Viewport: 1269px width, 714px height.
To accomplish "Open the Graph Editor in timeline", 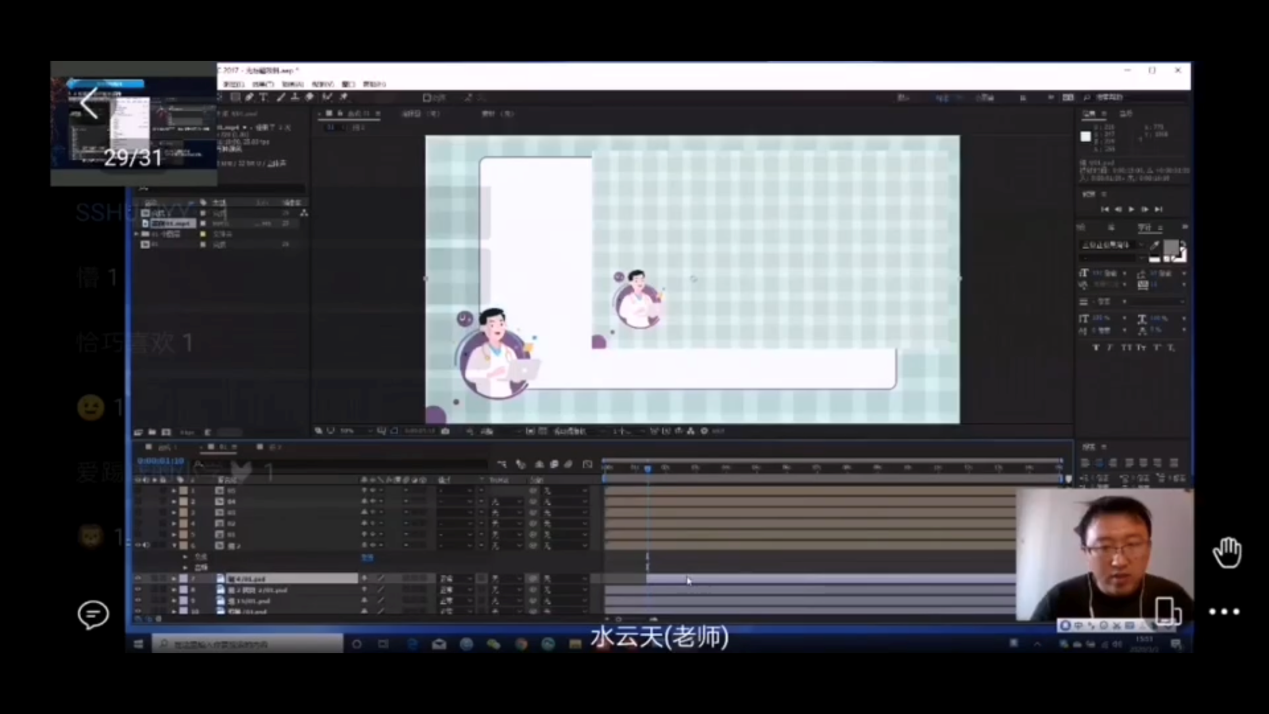I will pyautogui.click(x=587, y=464).
